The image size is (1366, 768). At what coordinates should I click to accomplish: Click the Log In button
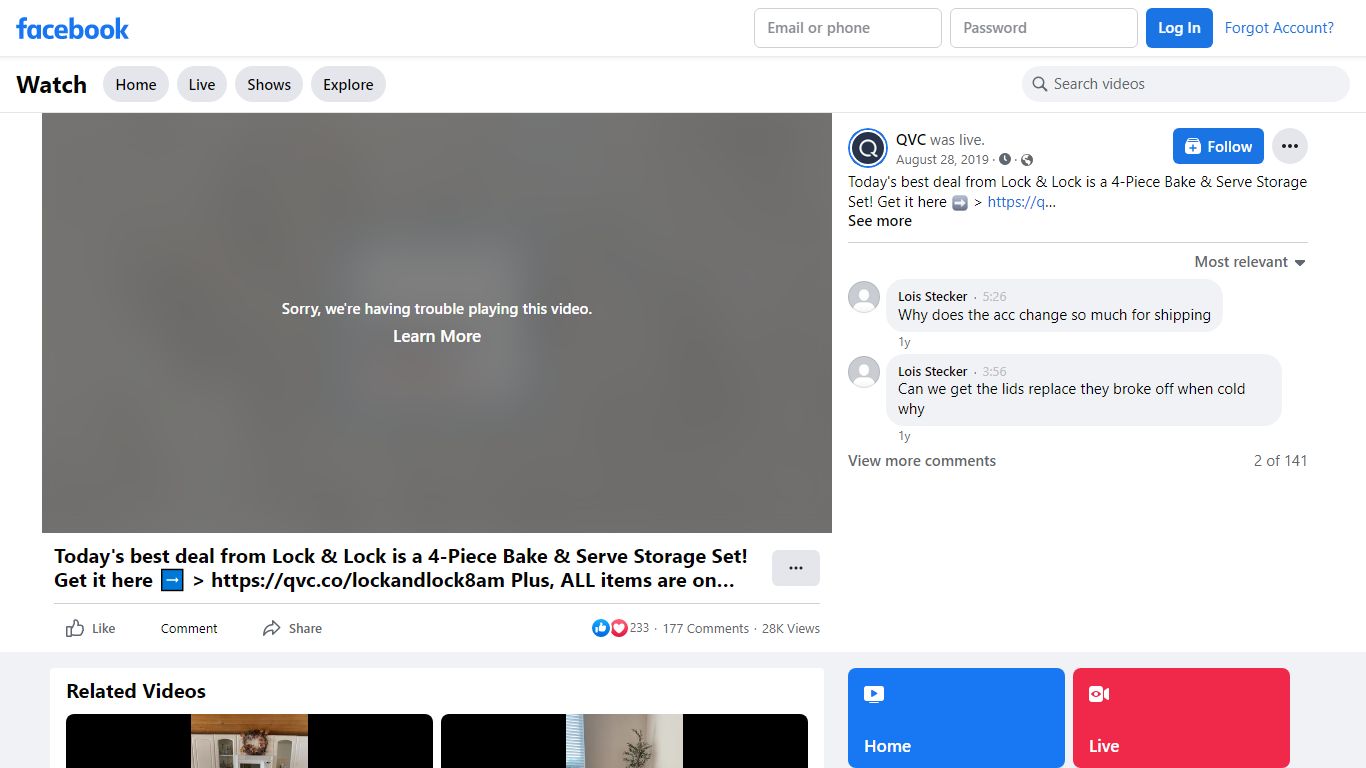point(1179,28)
